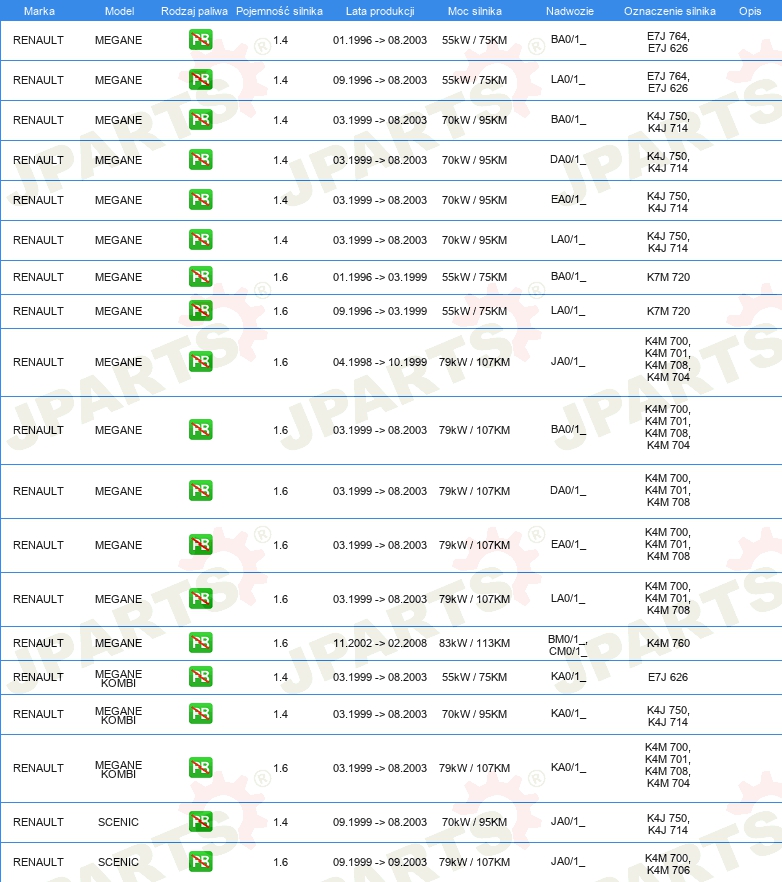
Task: Click DA0/1_ in the 1.4 70kW row
Action: [x=568, y=160]
